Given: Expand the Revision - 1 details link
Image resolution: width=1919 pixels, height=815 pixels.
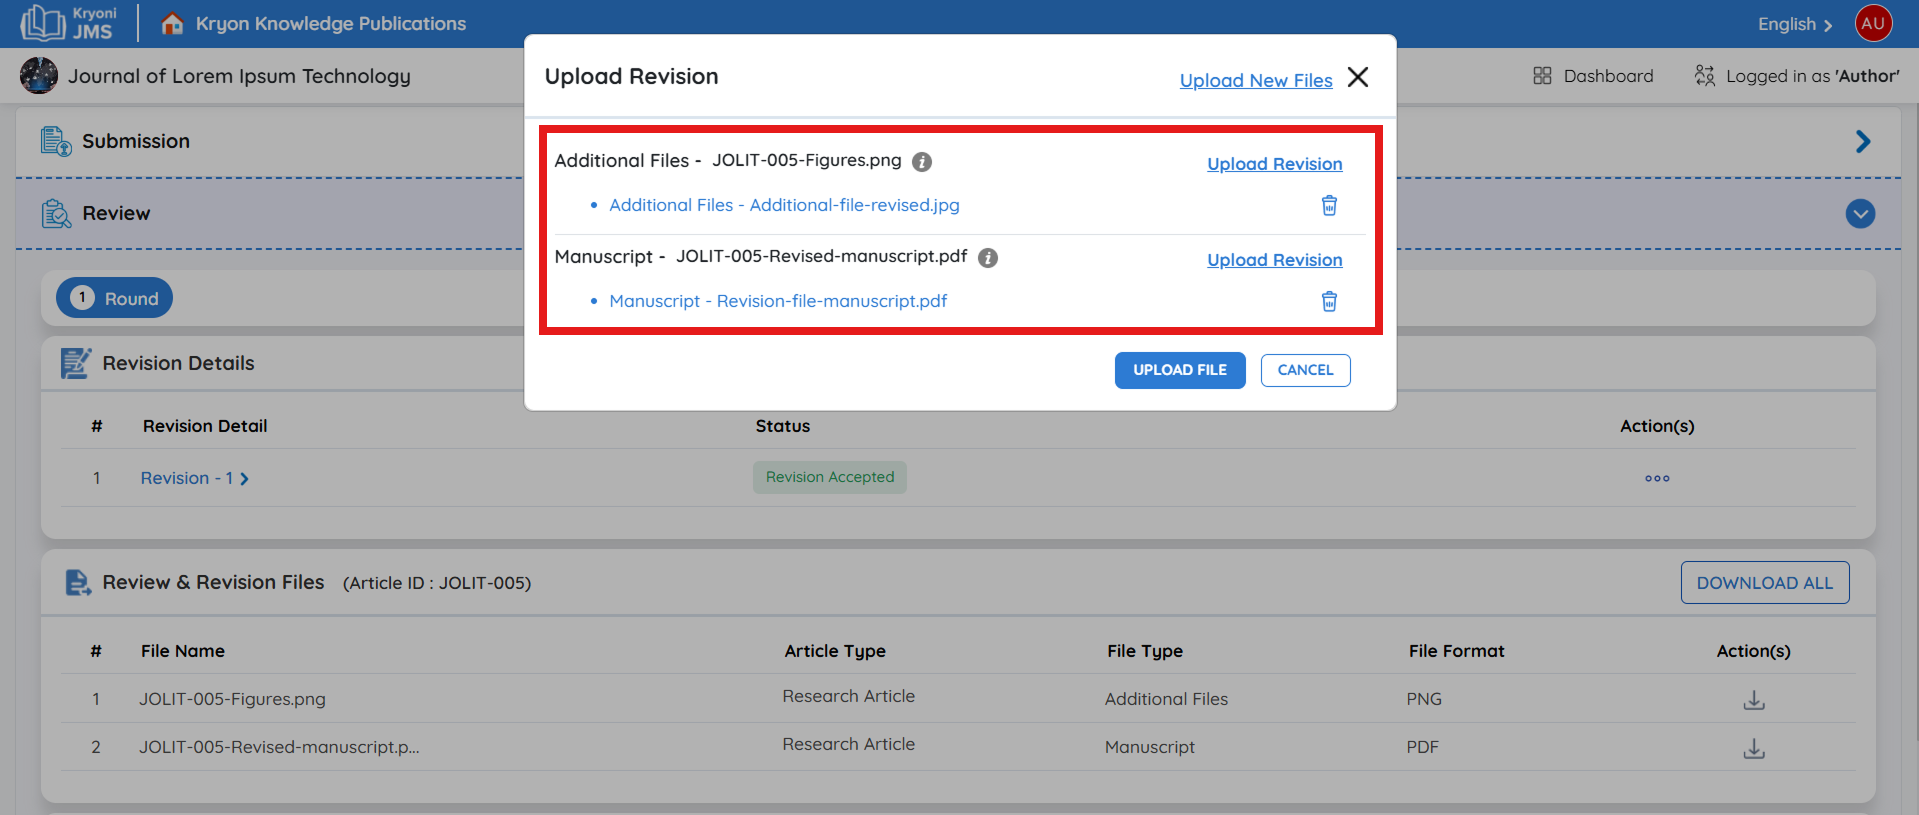Looking at the screenshot, I should pyautogui.click(x=194, y=478).
